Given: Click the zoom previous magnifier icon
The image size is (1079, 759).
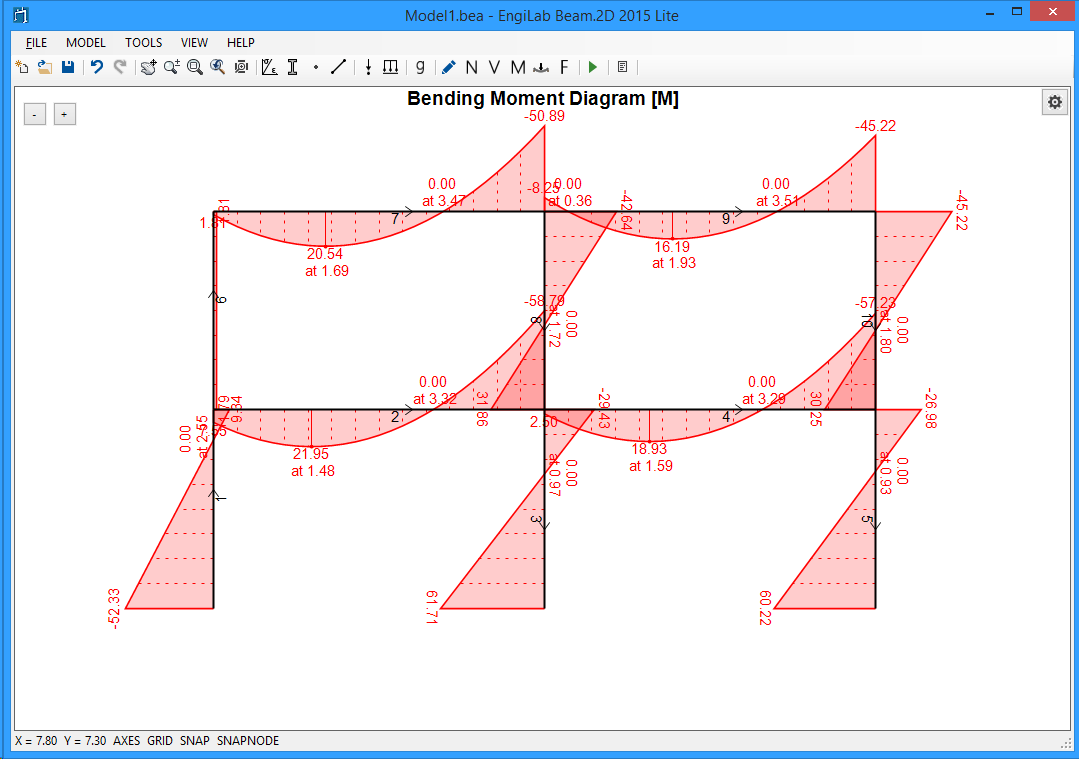Looking at the screenshot, I should (x=217, y=67).
